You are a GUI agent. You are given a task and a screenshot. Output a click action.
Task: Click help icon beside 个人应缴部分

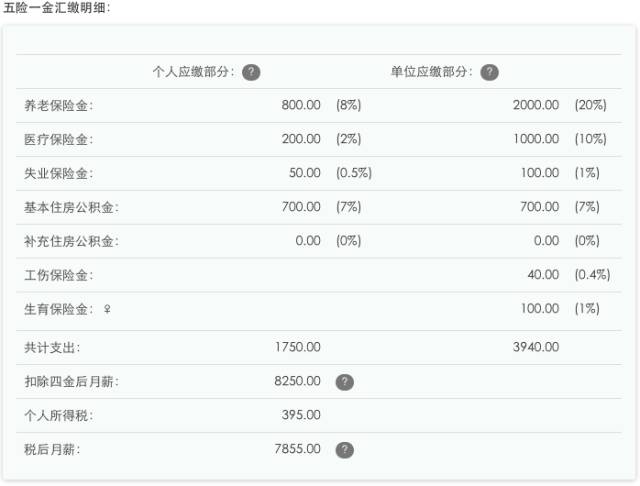pos(251,72)
